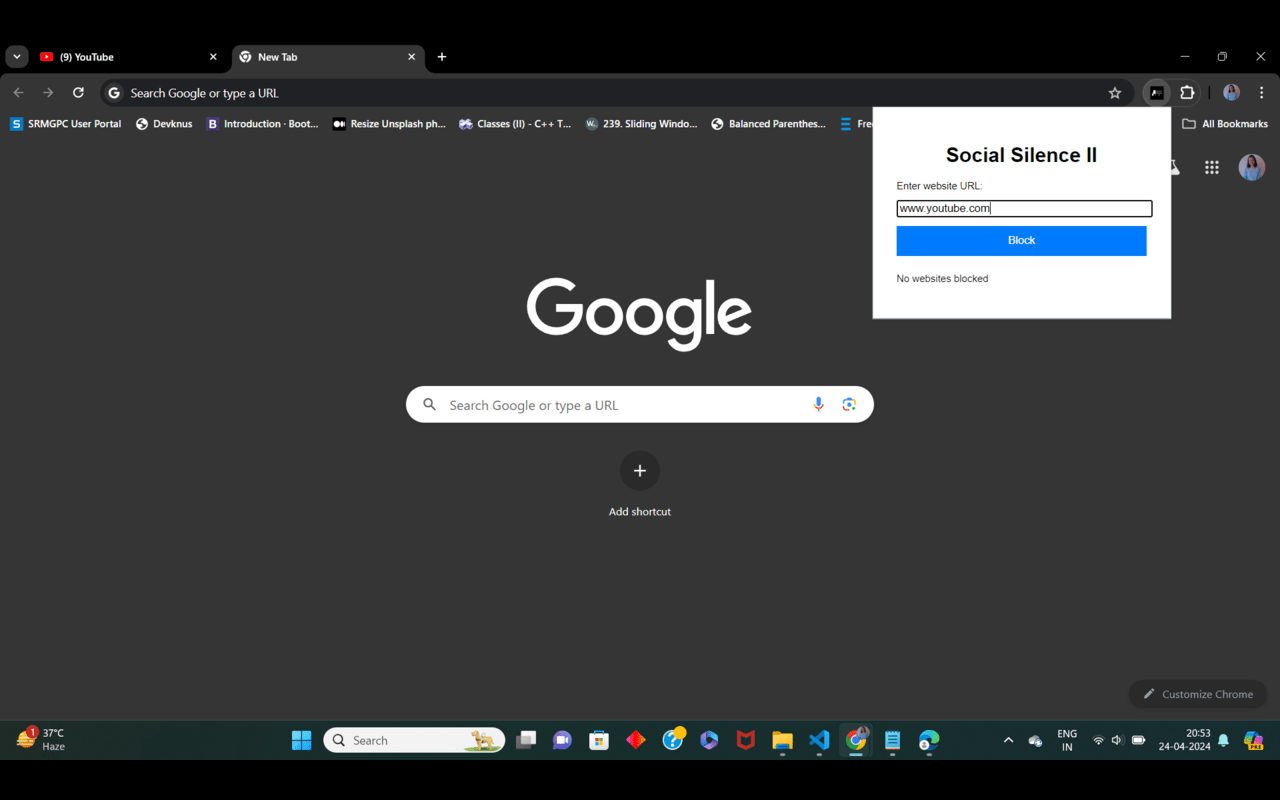Click the Social Silence extension toolbar icon
The width and height of the screenshot is (1280, 800).
(1156, 93)
